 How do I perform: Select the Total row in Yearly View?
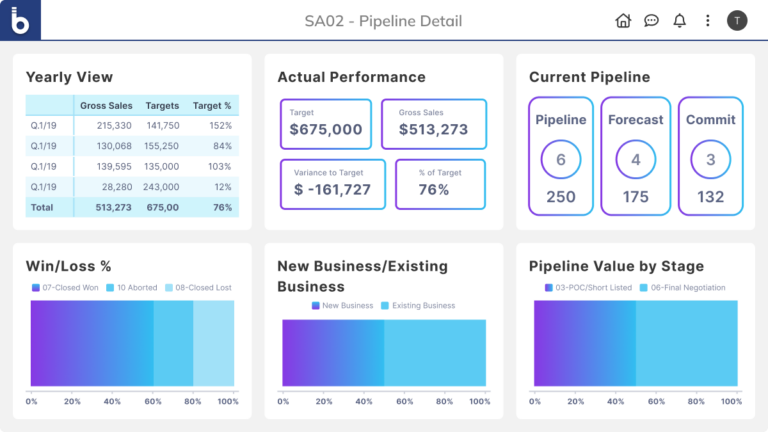tap(132, 207)
